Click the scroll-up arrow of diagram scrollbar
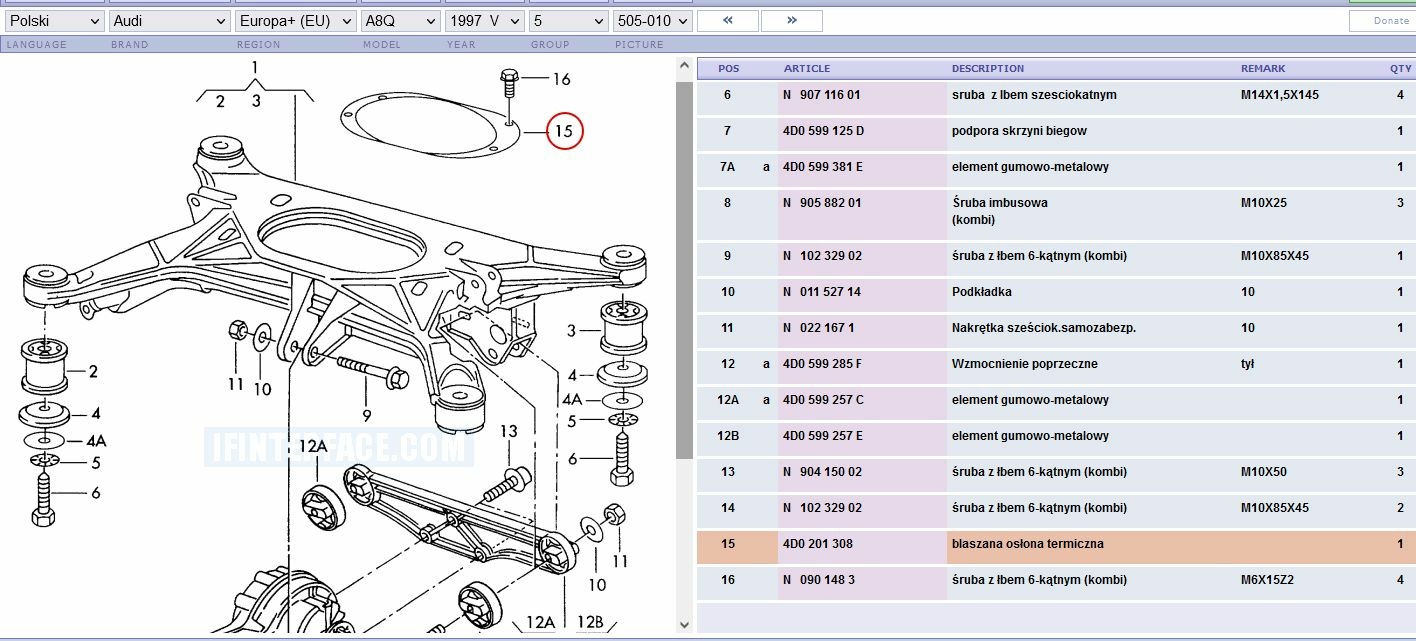The width and height of the screenshot is (1416, 641). coord(684,68)
